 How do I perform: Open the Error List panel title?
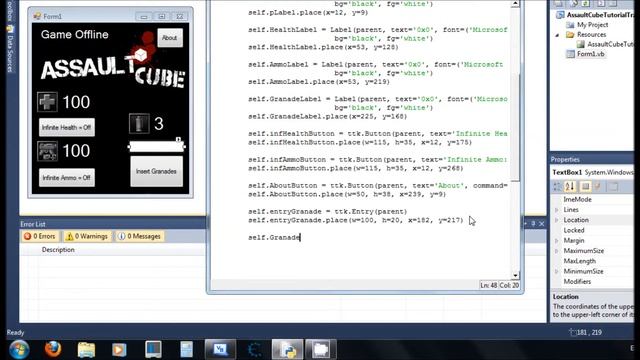[x=33, y=224]
